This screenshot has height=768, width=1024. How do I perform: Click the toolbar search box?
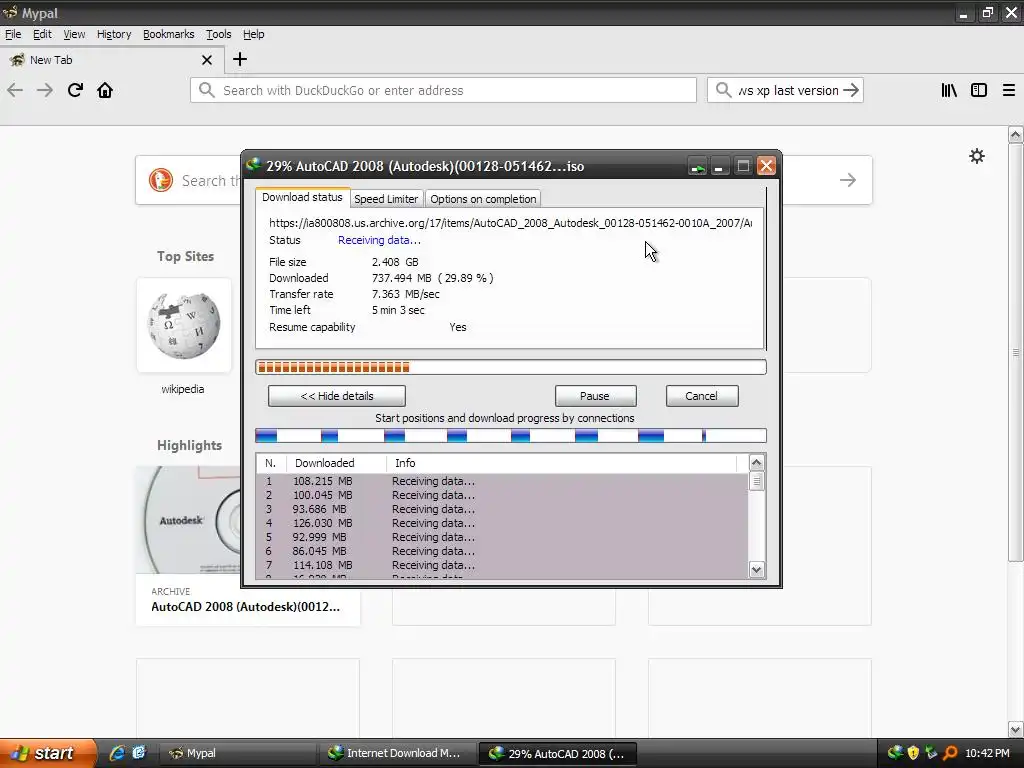(785, 90)
